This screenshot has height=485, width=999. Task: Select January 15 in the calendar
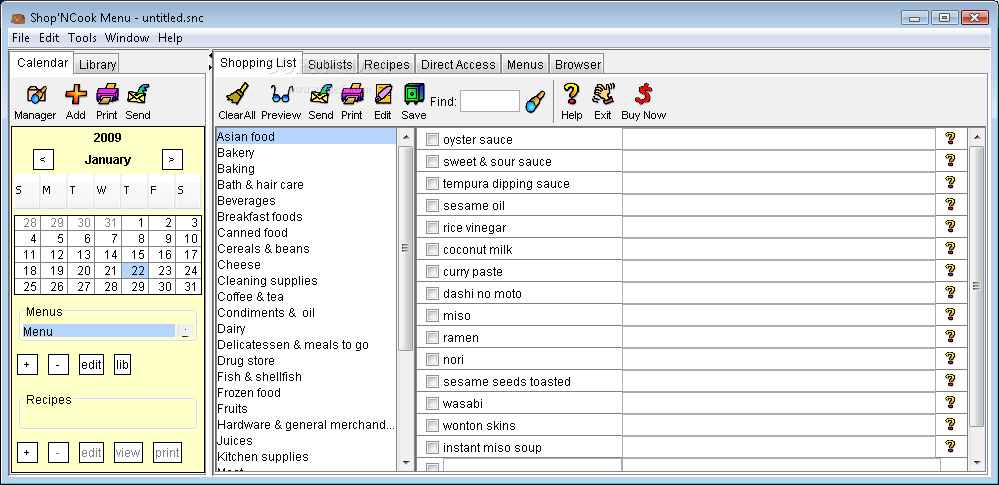[x=135, y=254]
